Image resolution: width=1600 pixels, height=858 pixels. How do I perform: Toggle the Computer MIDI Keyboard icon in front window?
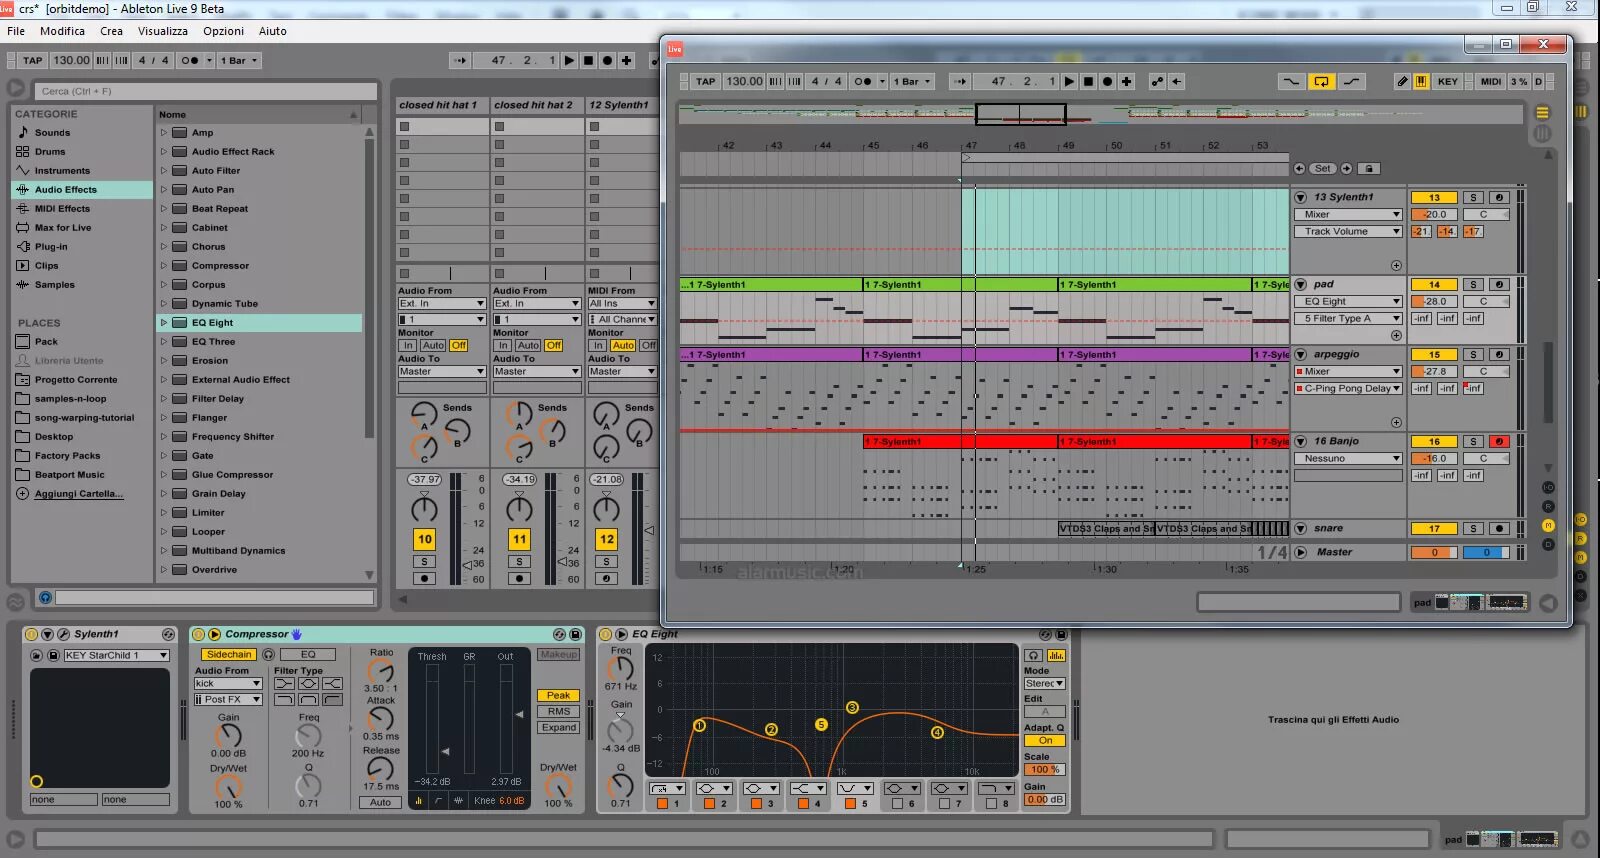pyautogui.click(x=1421, y=81)
